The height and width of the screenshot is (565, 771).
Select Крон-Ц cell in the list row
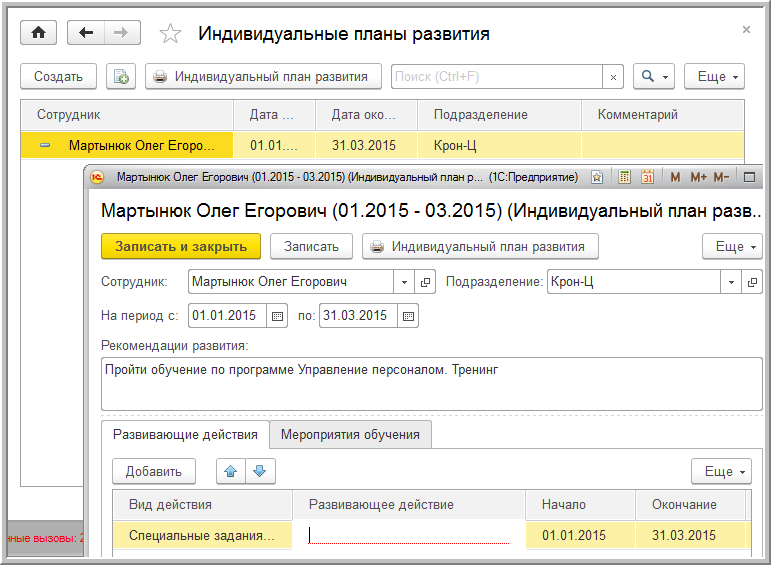pyautogui.click(x=499, y=146)
